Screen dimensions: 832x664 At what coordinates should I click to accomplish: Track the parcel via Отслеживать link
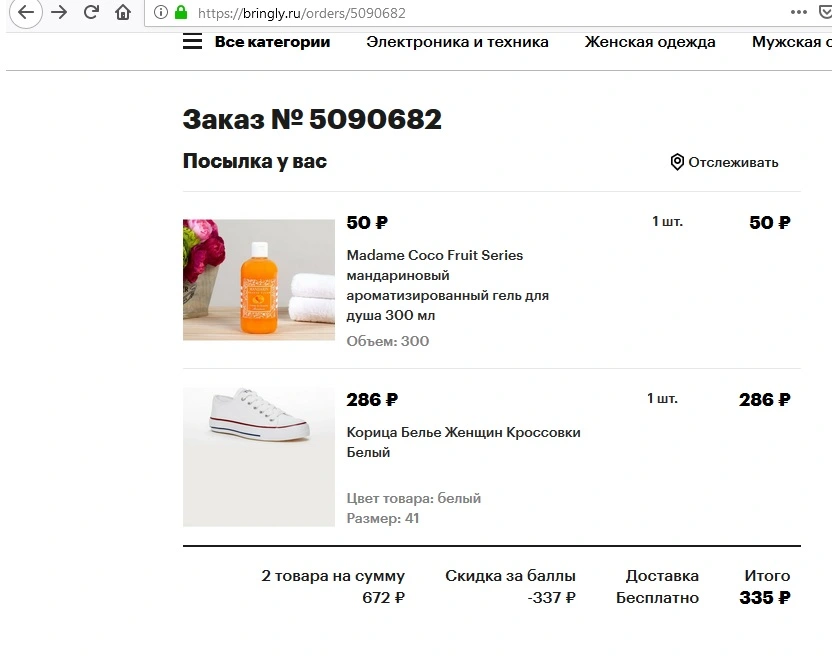(x=733, y=162)
